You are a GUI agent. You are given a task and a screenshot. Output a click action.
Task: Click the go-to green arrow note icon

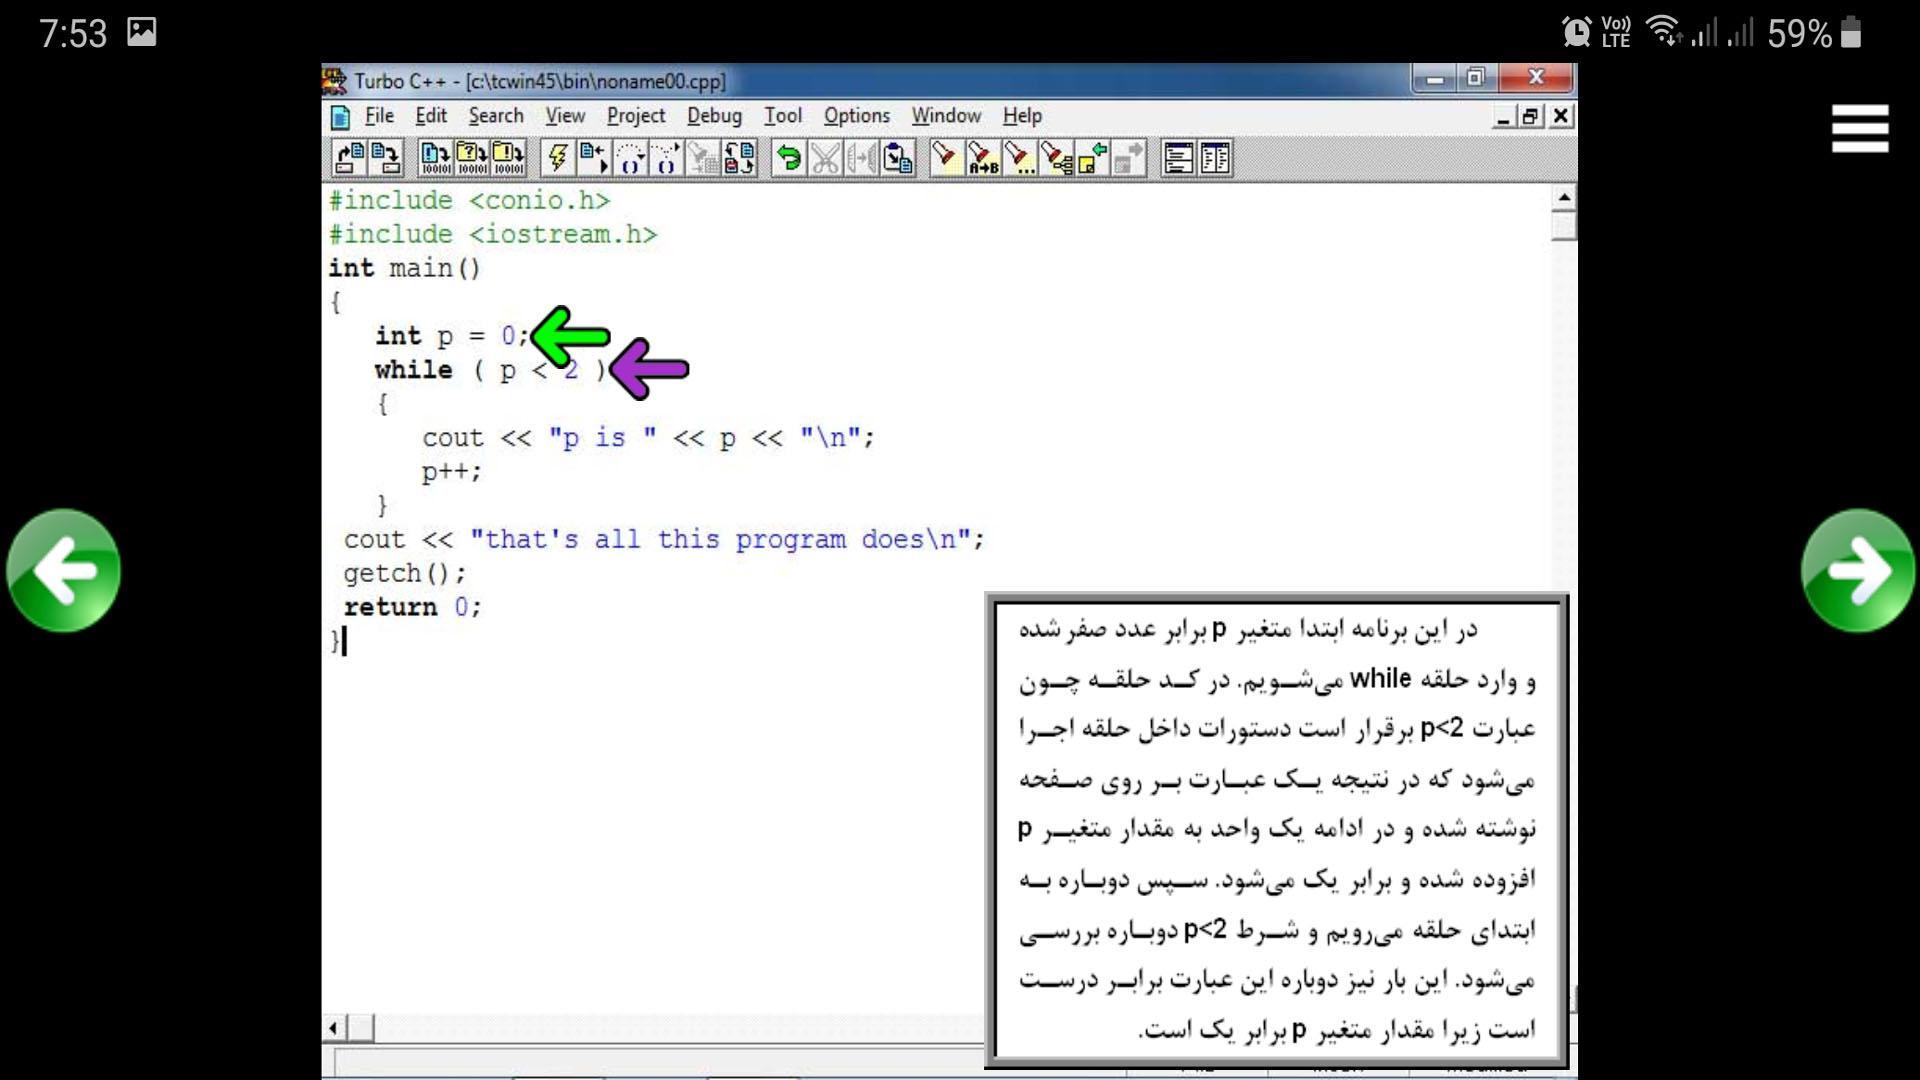click(x=1091, y=158)
